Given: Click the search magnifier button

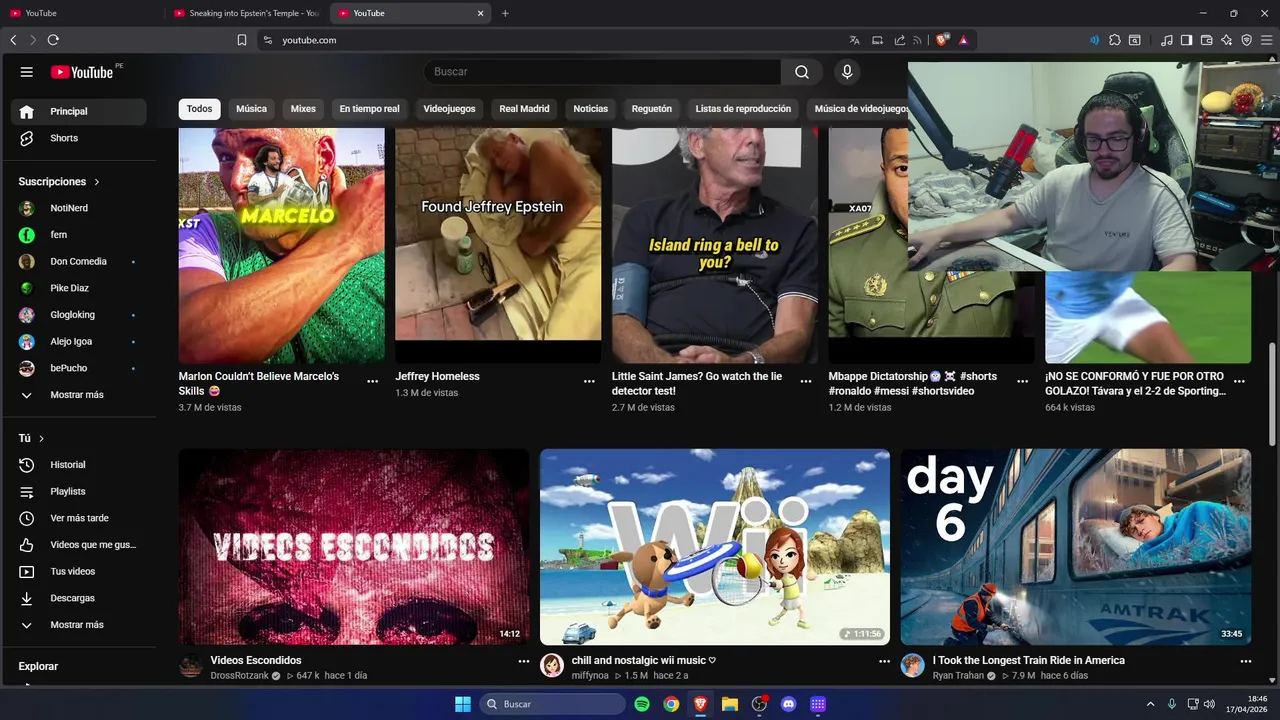Looking at the screenshot, I should point(802,72).
